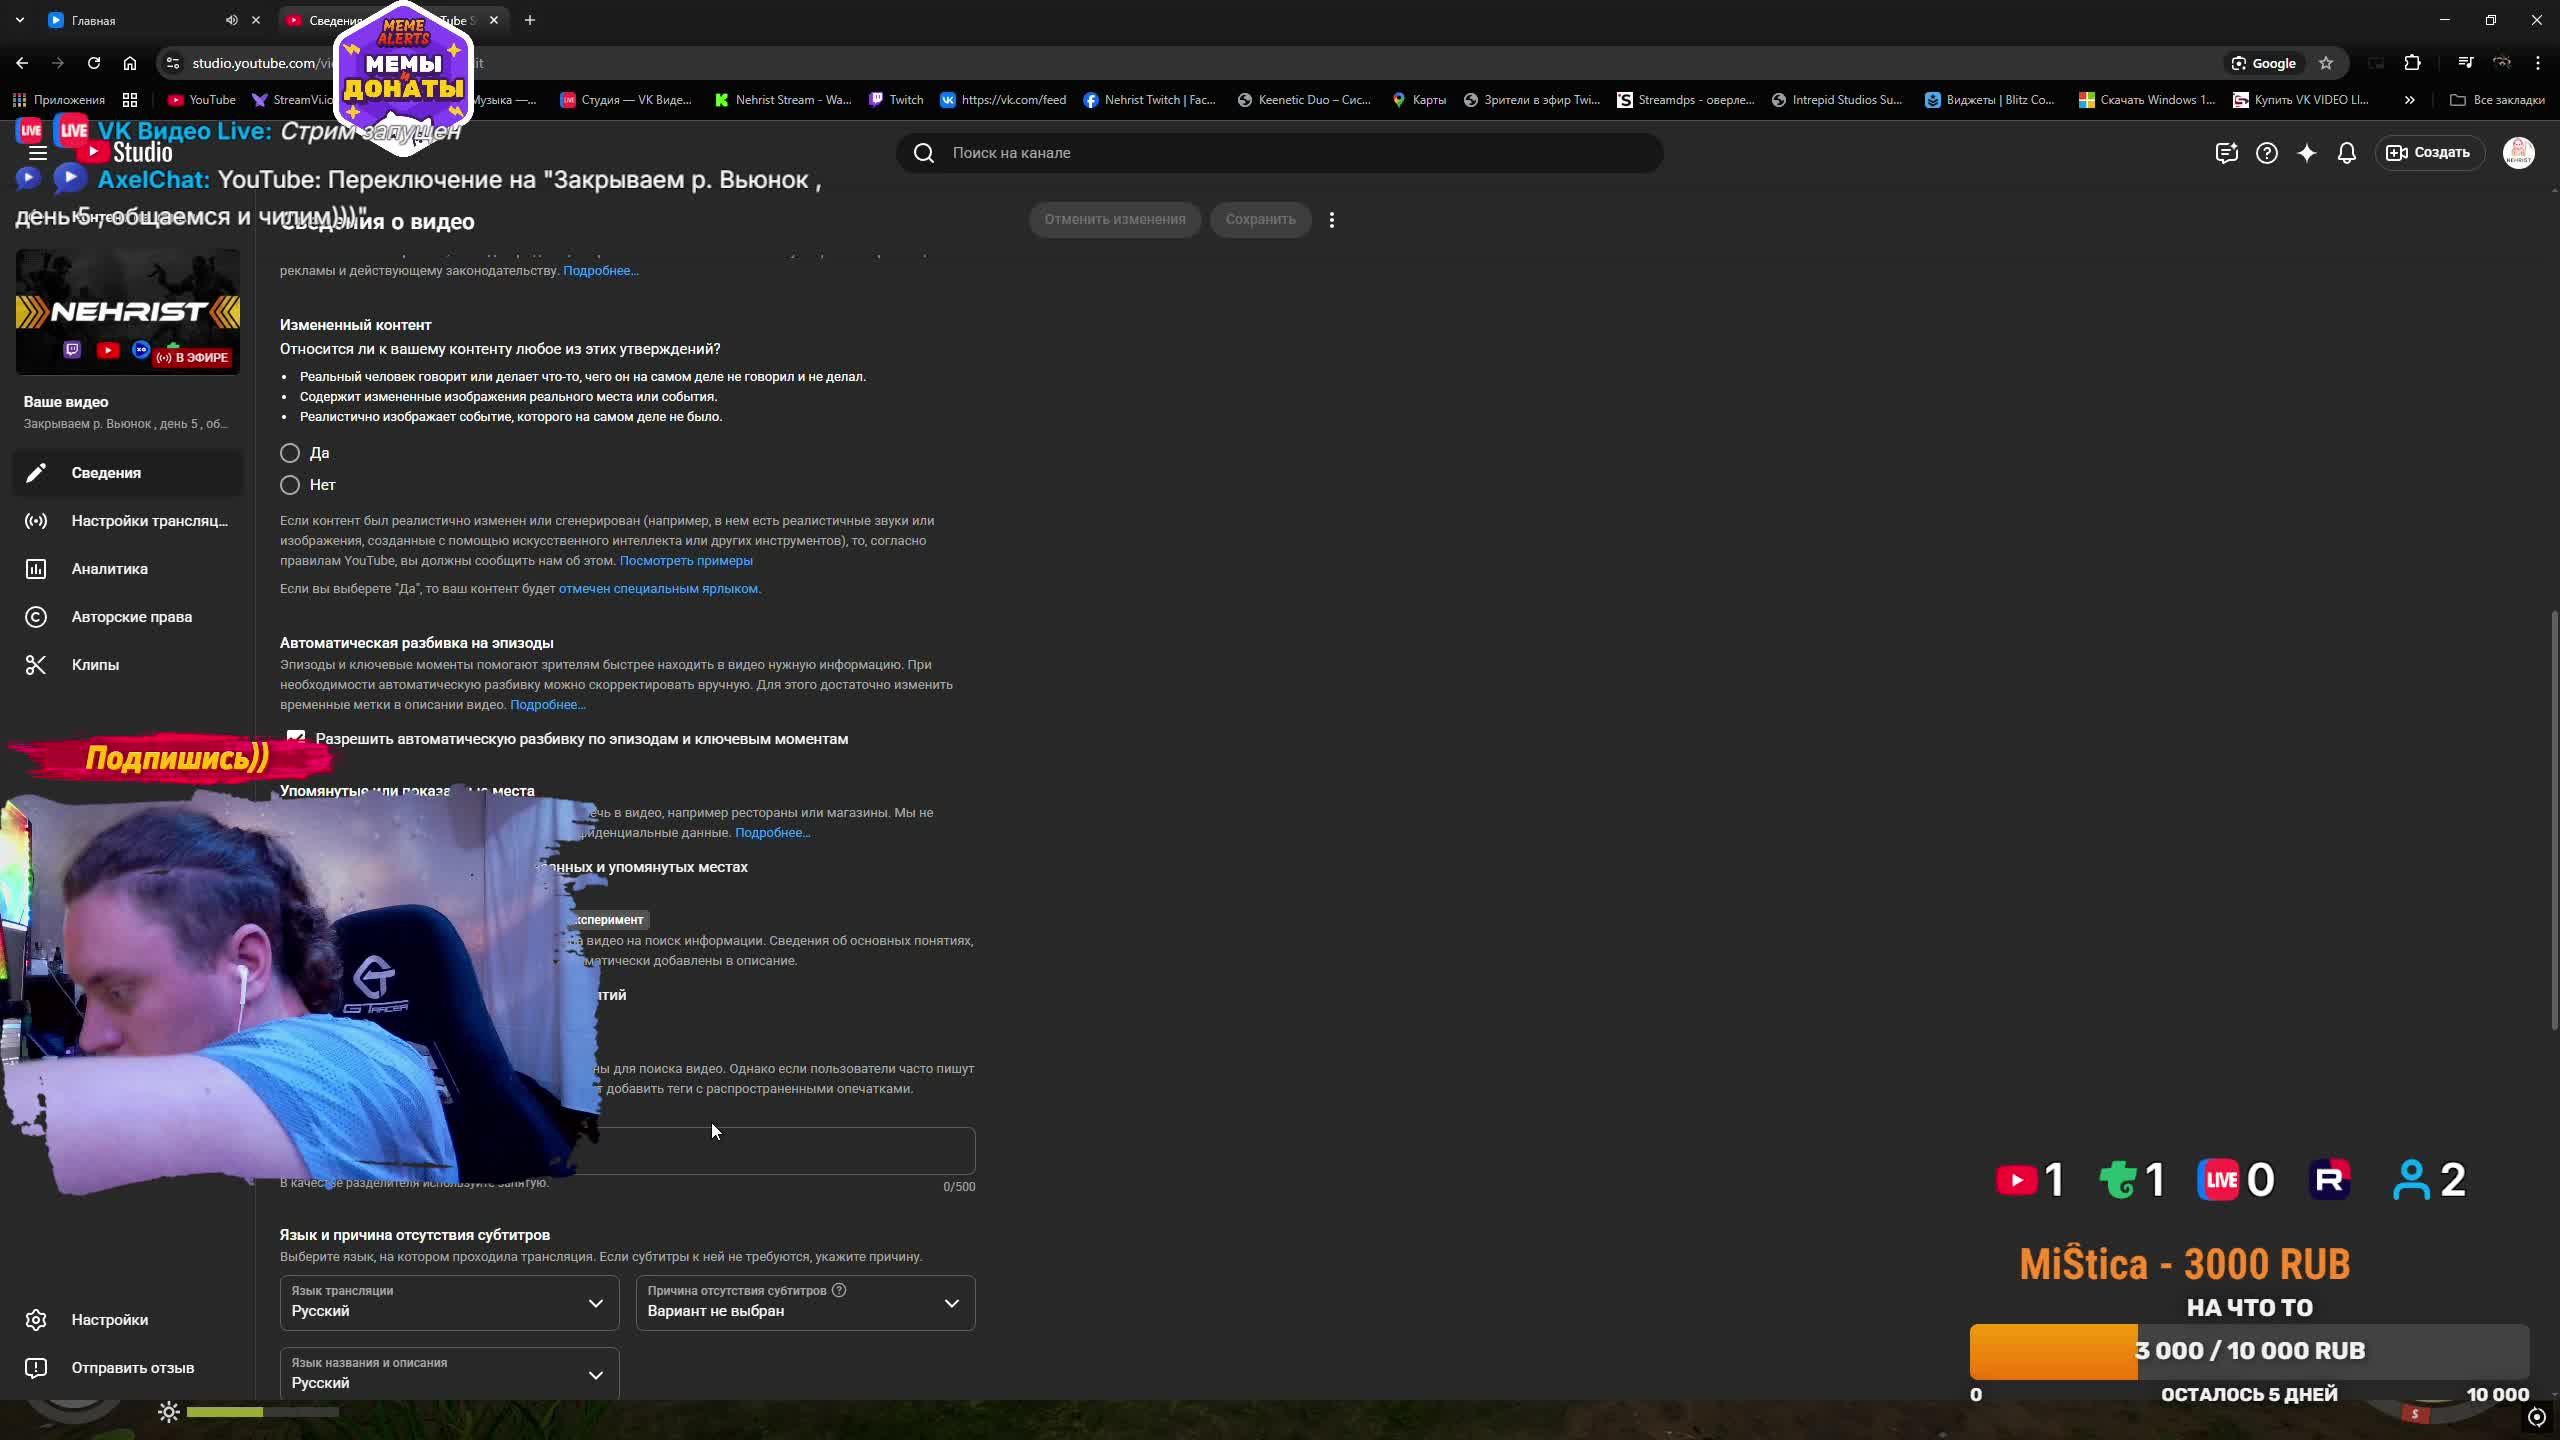The height and width of the screenshot is (1440, 2560).
Task: Reload the page with the refresh icon
Action: (x=94, y=63)
